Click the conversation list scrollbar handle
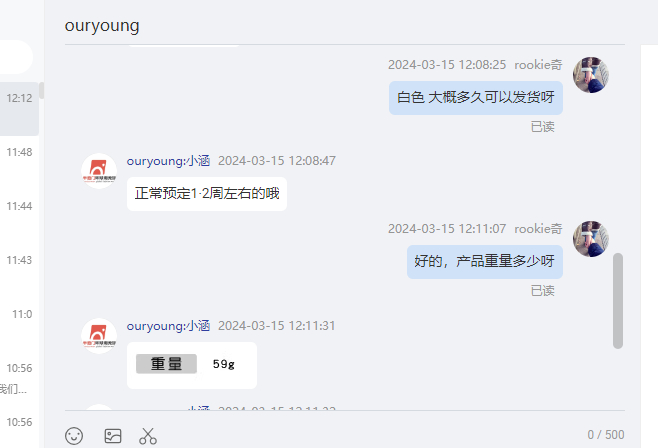 click(42, 91)
